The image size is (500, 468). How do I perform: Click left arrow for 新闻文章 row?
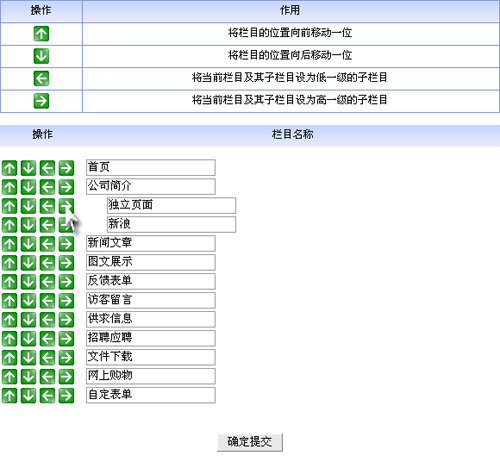tap(47, 244)
